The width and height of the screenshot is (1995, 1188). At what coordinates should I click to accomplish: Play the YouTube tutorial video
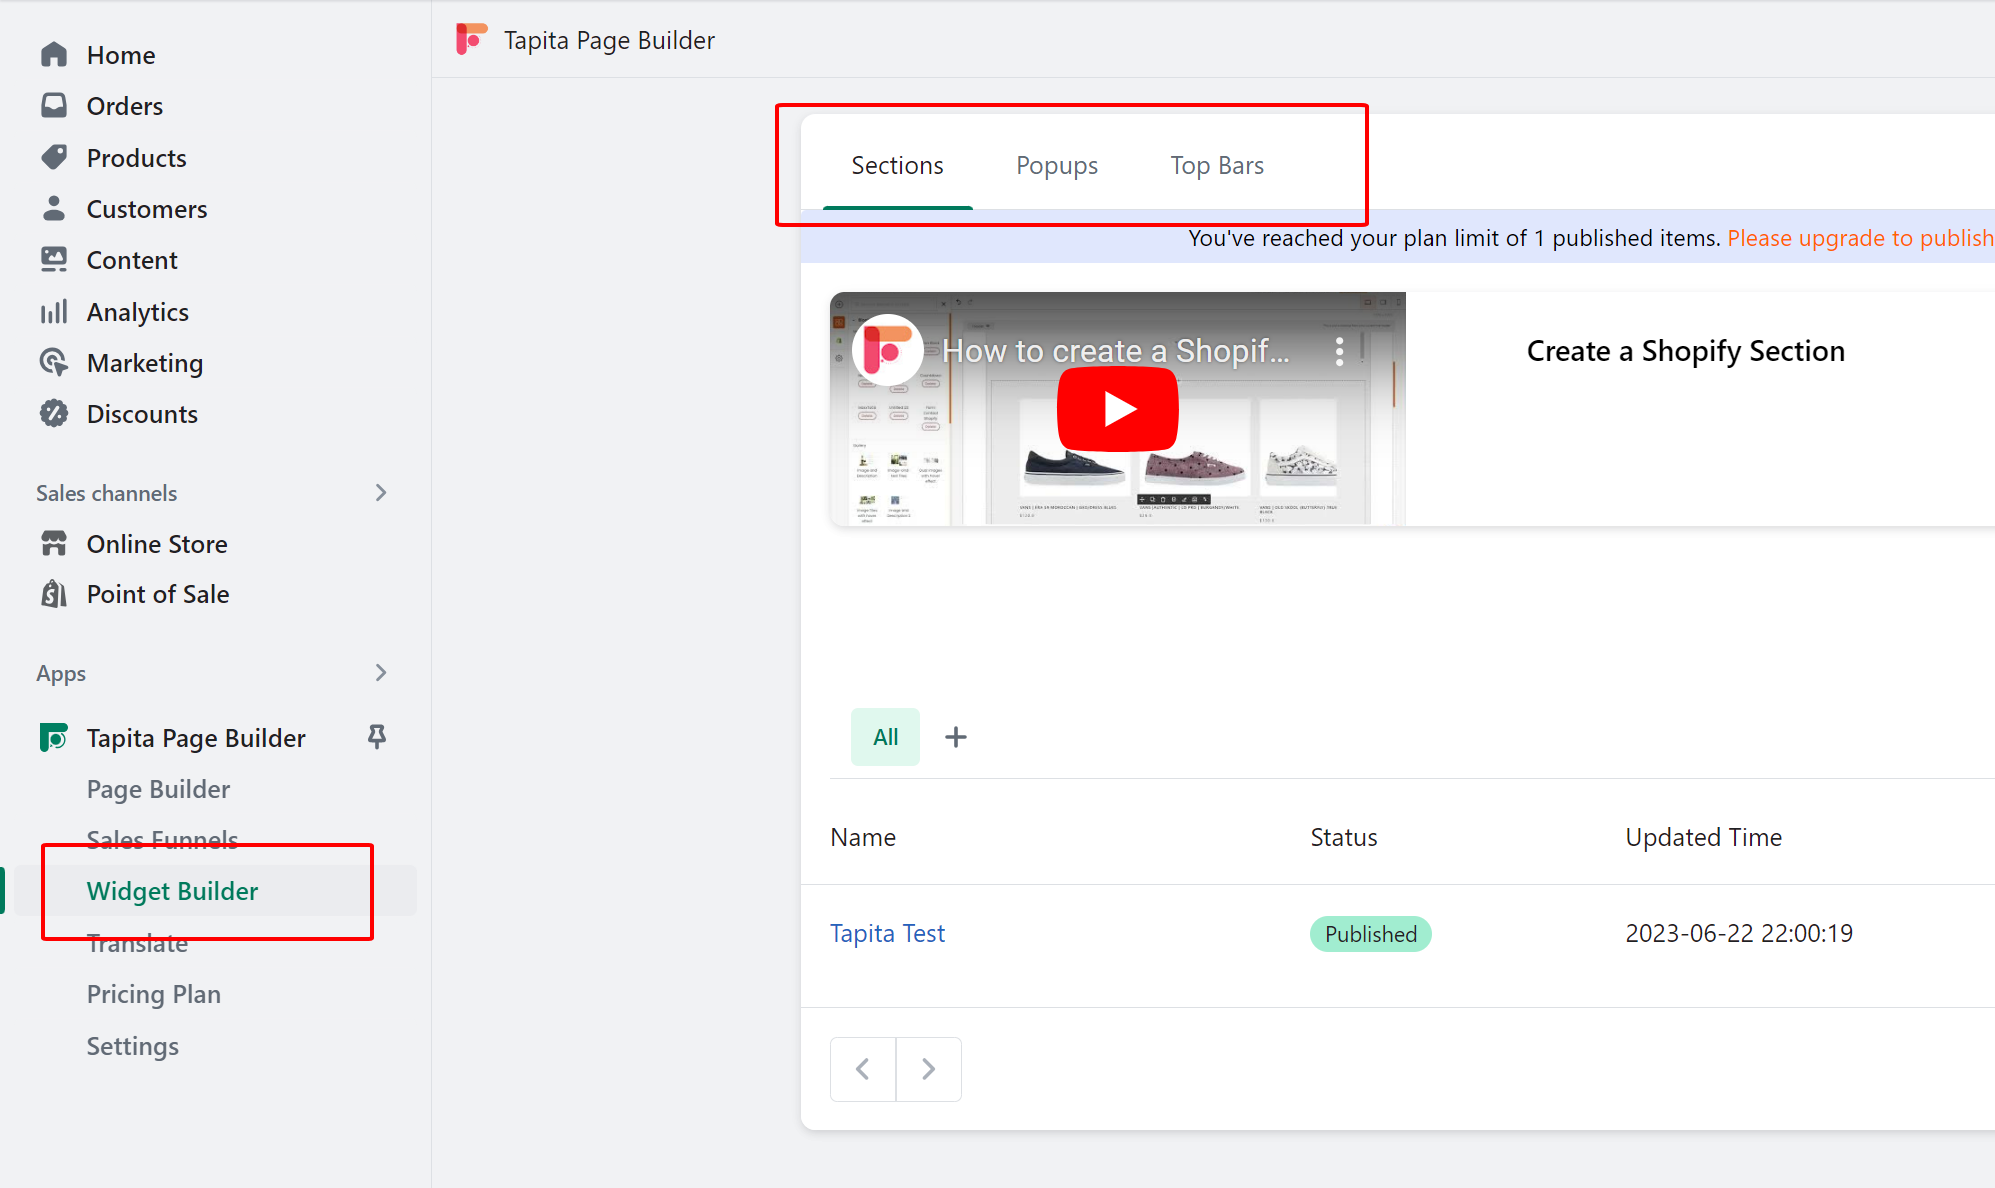[1117, 409]
